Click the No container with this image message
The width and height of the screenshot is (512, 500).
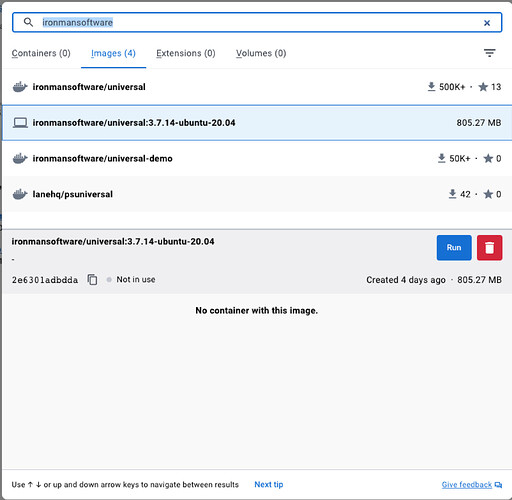pos(257,311)
